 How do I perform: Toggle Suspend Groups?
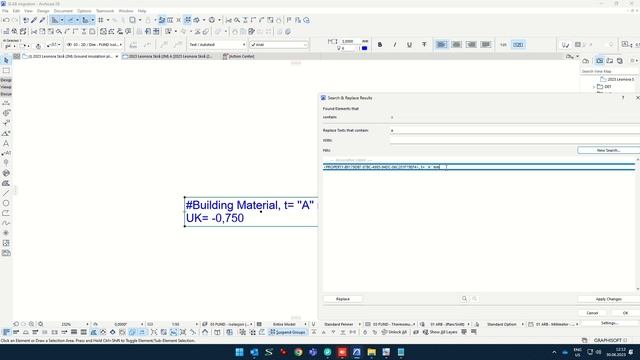[x=287, y=332]
